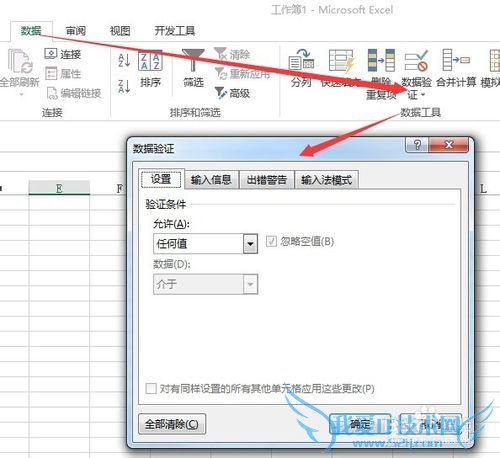The height and width of the screenshot is (458, 500).
Task: Toggle 忽略空值 checkbox
Action: click(271, 241)
